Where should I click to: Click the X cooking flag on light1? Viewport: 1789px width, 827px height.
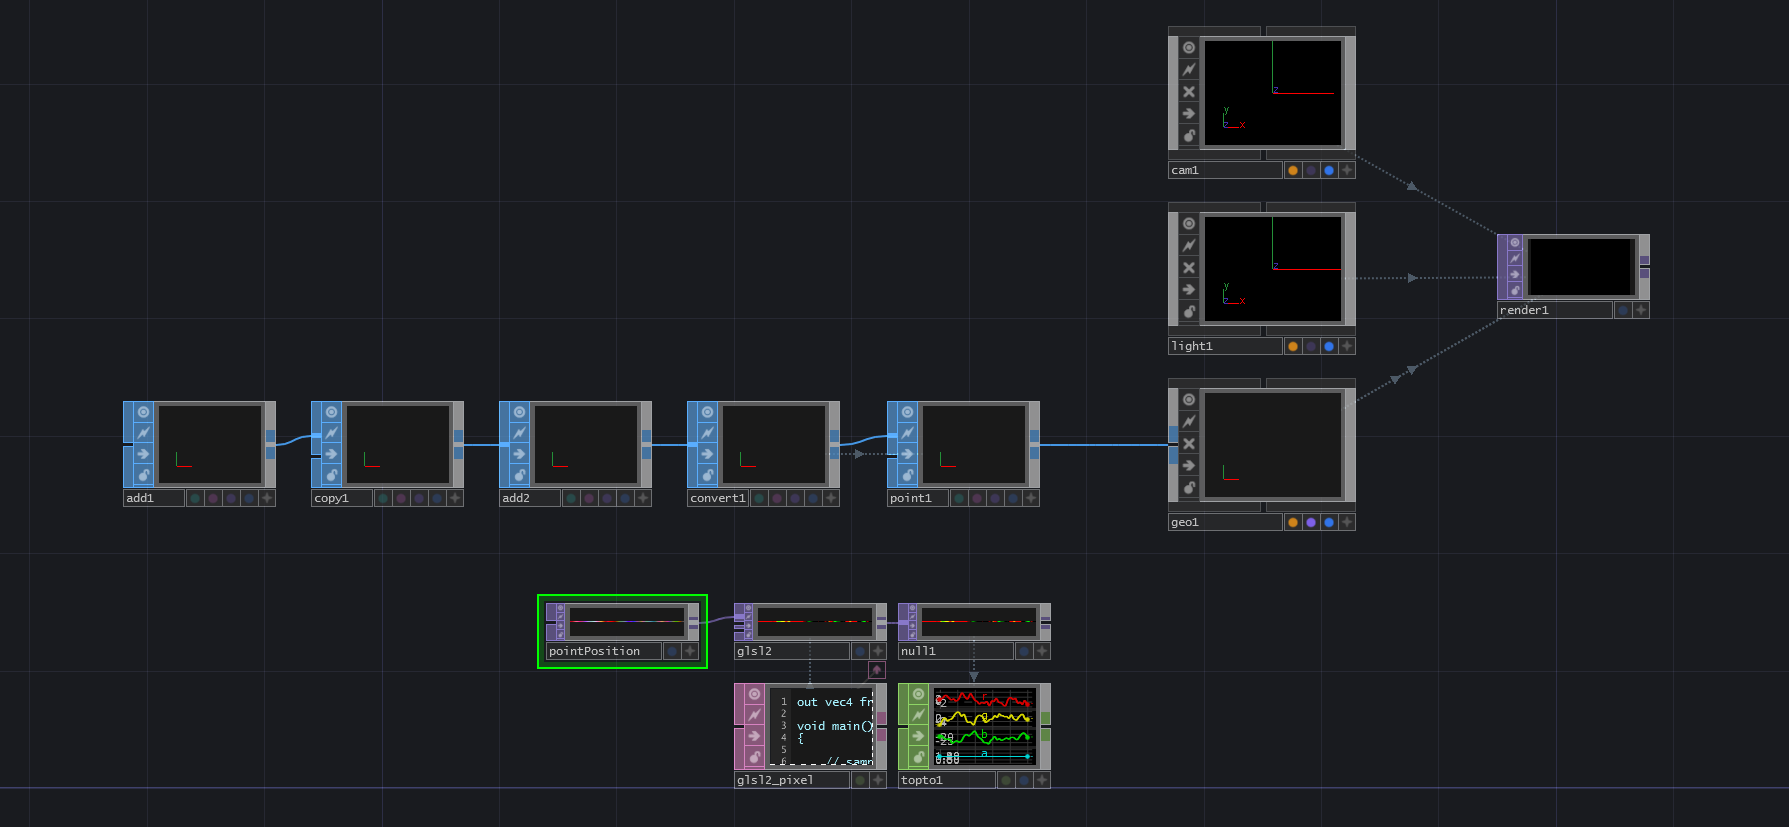[1188, 268]
